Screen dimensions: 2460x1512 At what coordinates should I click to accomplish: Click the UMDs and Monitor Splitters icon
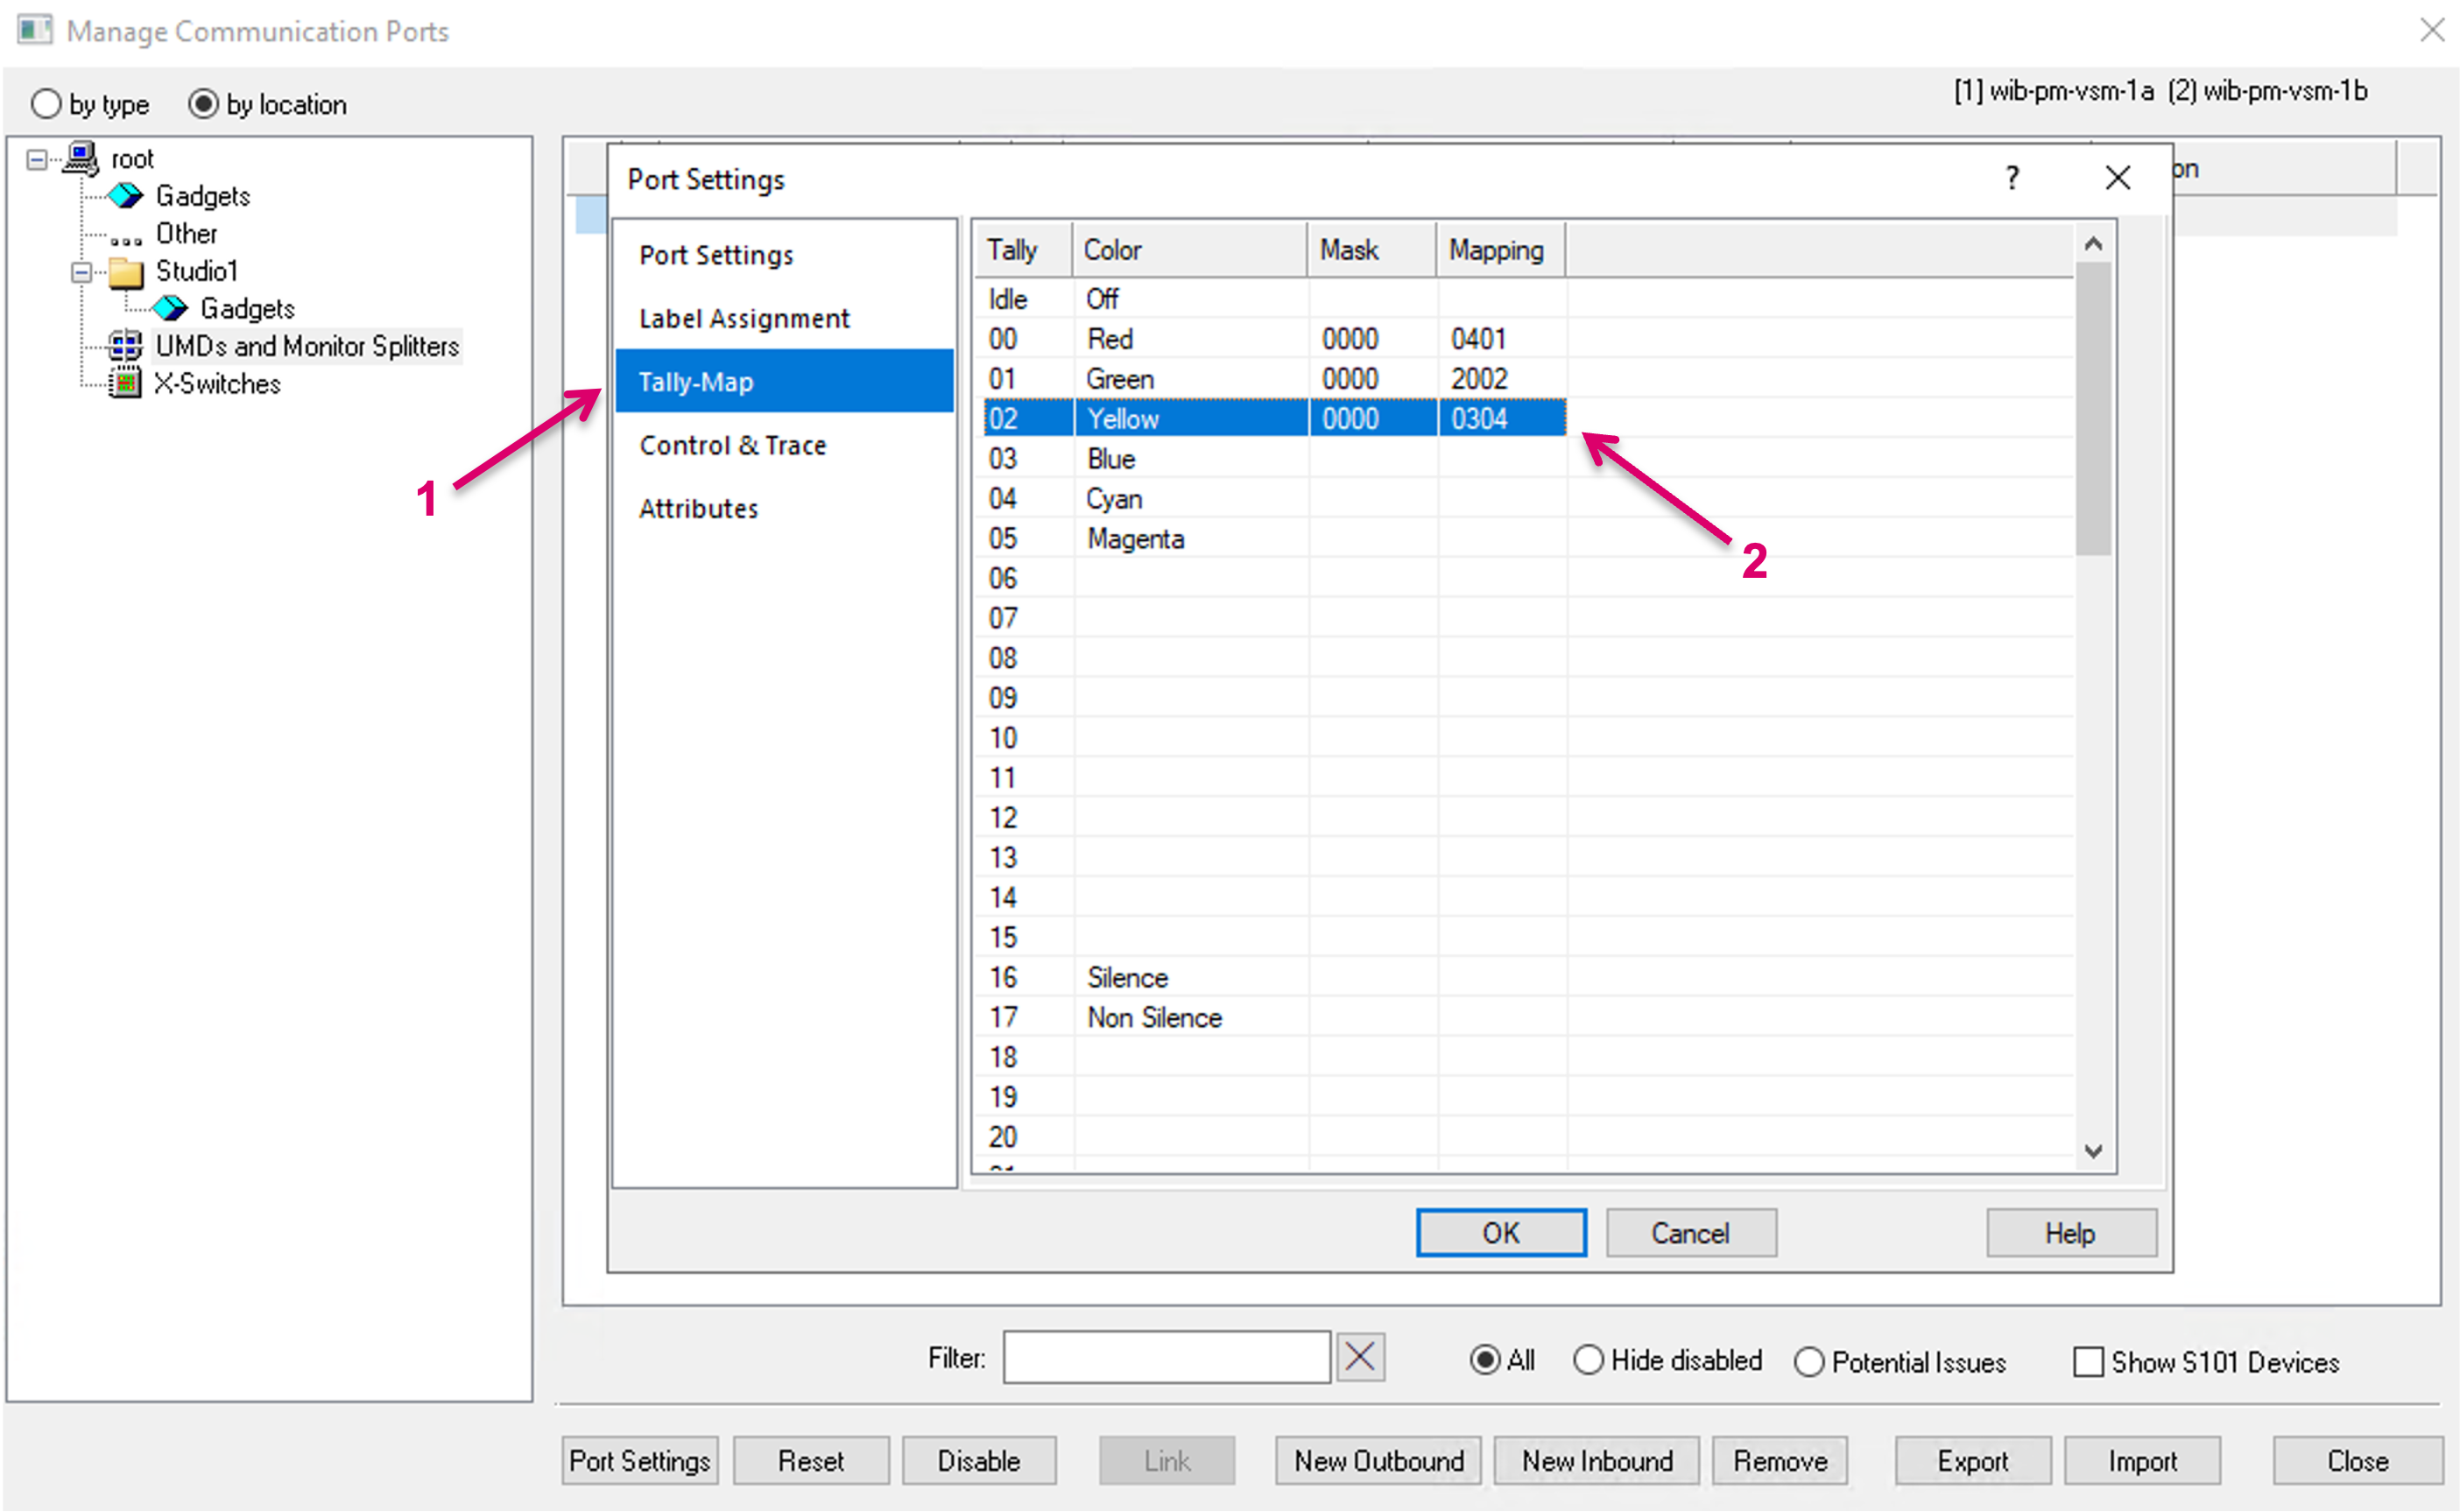[125, 346]
